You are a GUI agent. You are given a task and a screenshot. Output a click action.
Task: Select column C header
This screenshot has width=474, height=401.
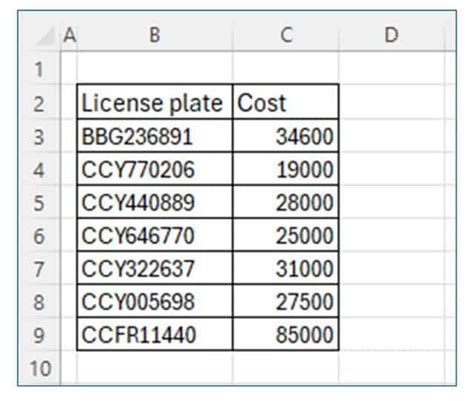(286, 35)
